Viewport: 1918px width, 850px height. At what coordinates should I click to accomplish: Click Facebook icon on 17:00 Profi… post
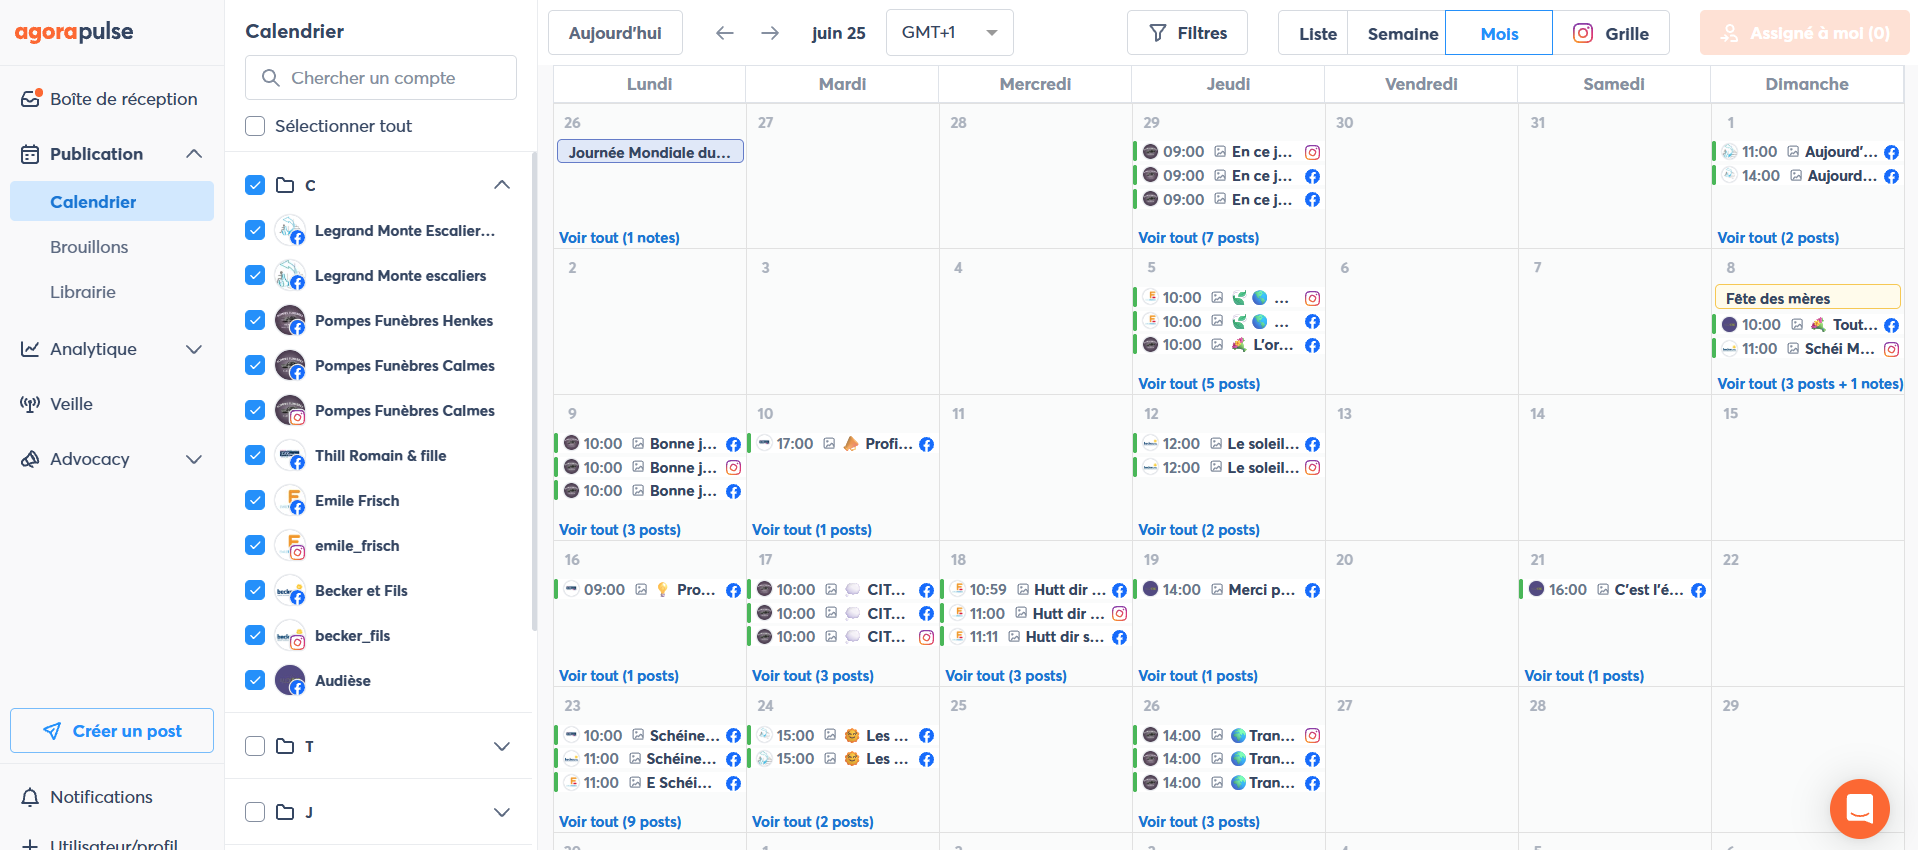pos(926,444)
